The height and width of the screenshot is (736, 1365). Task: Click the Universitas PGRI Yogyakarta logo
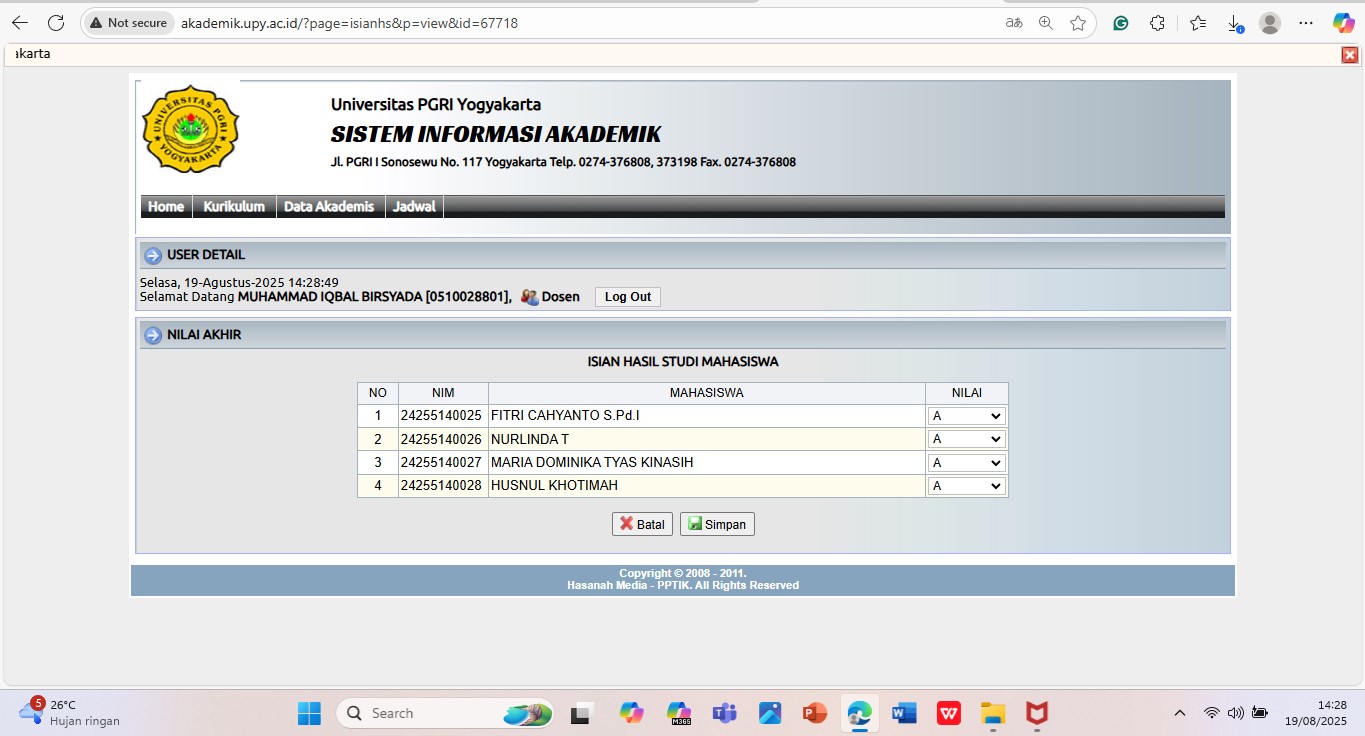[x=190, y=129]
